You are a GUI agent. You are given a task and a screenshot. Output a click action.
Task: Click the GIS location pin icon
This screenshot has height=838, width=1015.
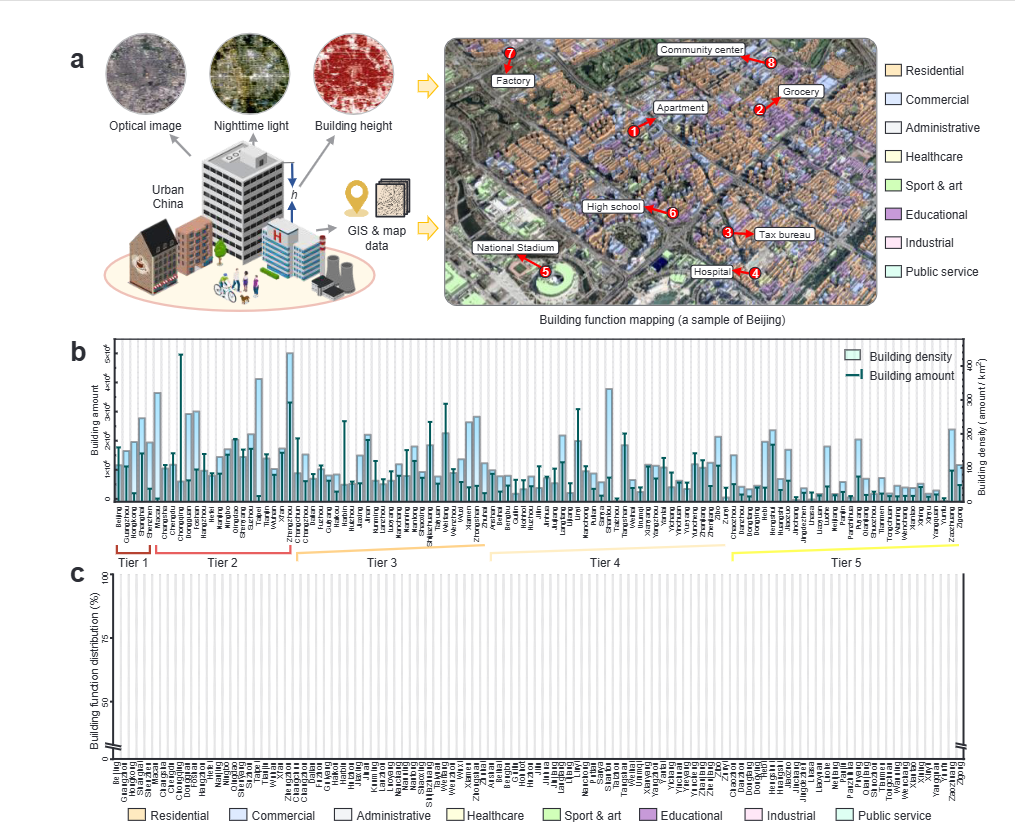click(353, 197)
